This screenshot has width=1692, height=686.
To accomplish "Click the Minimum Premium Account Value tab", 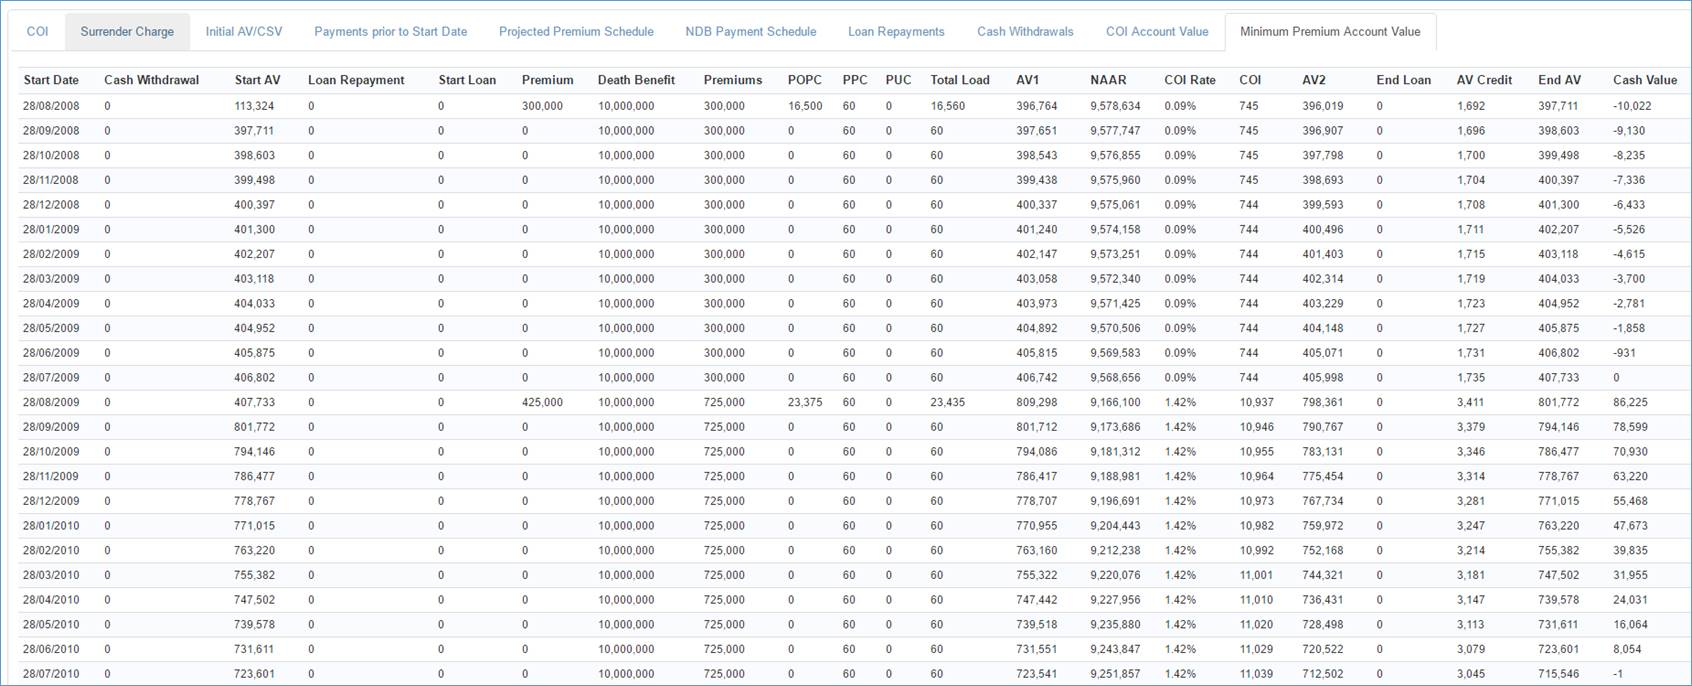I will (1330, 32).
